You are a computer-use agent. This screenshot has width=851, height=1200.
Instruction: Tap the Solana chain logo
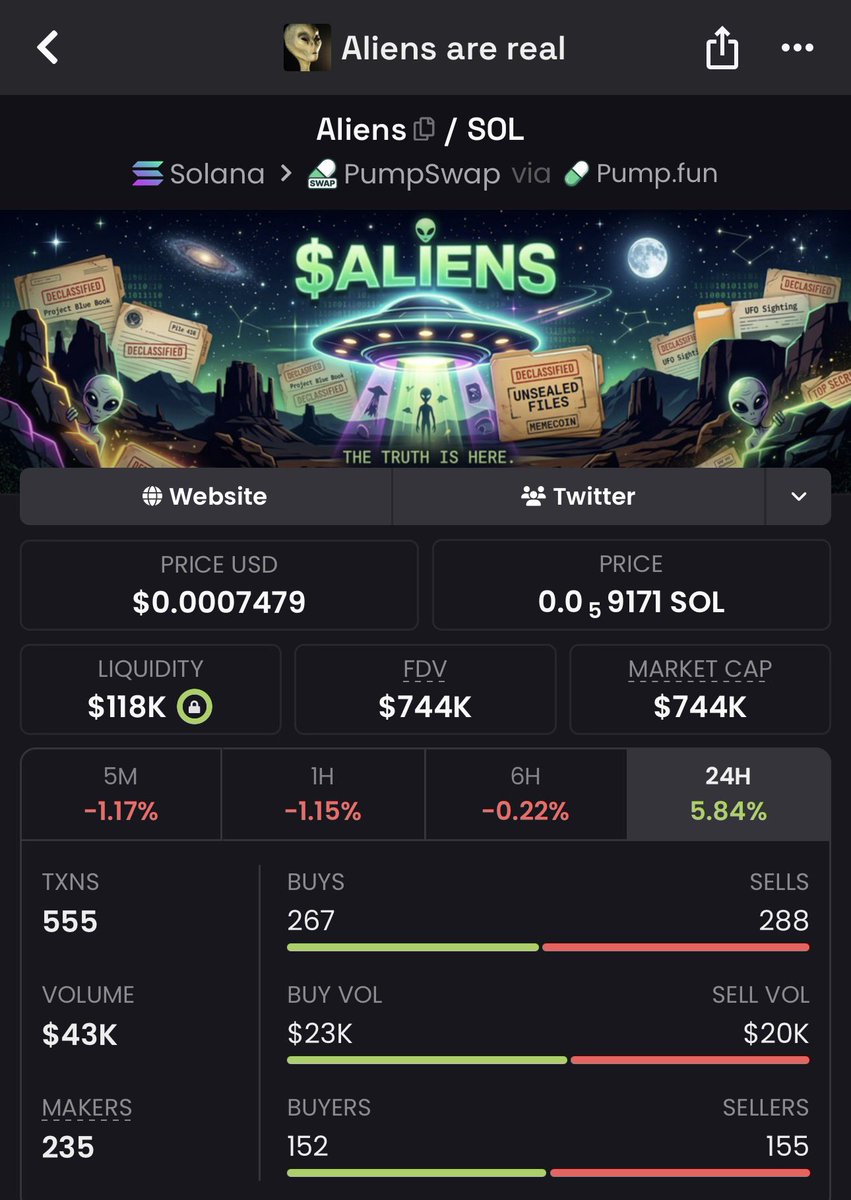(147, 174)
